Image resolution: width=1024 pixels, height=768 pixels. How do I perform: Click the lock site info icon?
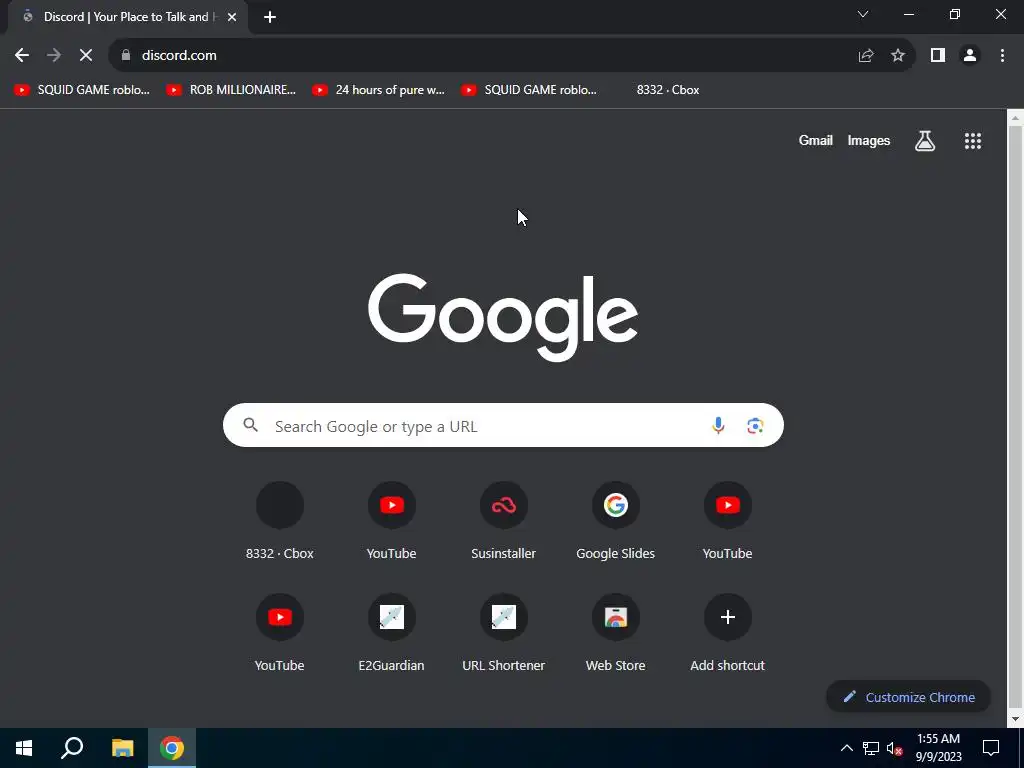pos(126,56)
